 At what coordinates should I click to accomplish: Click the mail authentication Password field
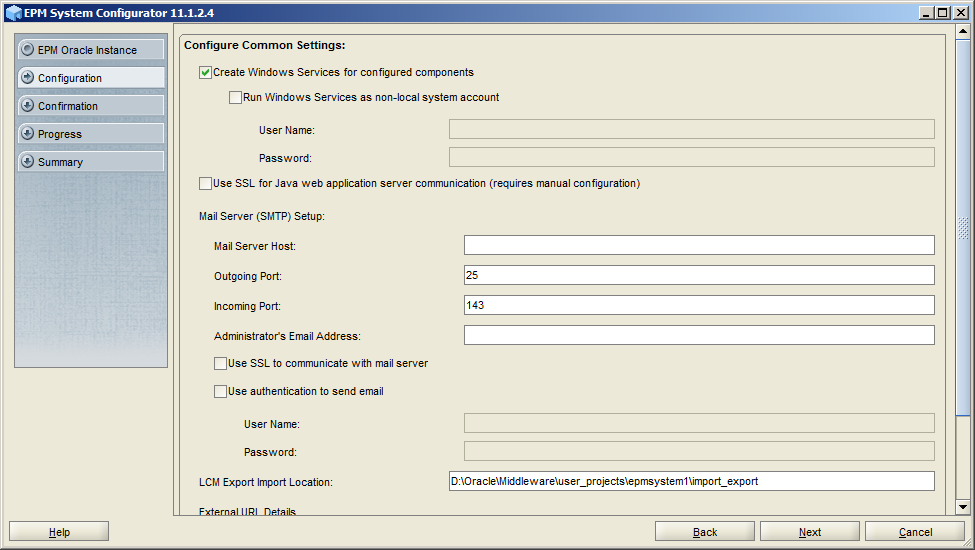click(x=699, y=451)
